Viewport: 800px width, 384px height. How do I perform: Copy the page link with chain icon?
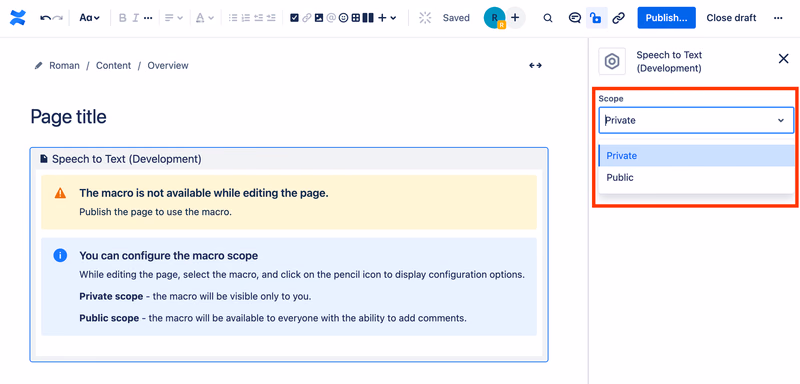point(618,18)
